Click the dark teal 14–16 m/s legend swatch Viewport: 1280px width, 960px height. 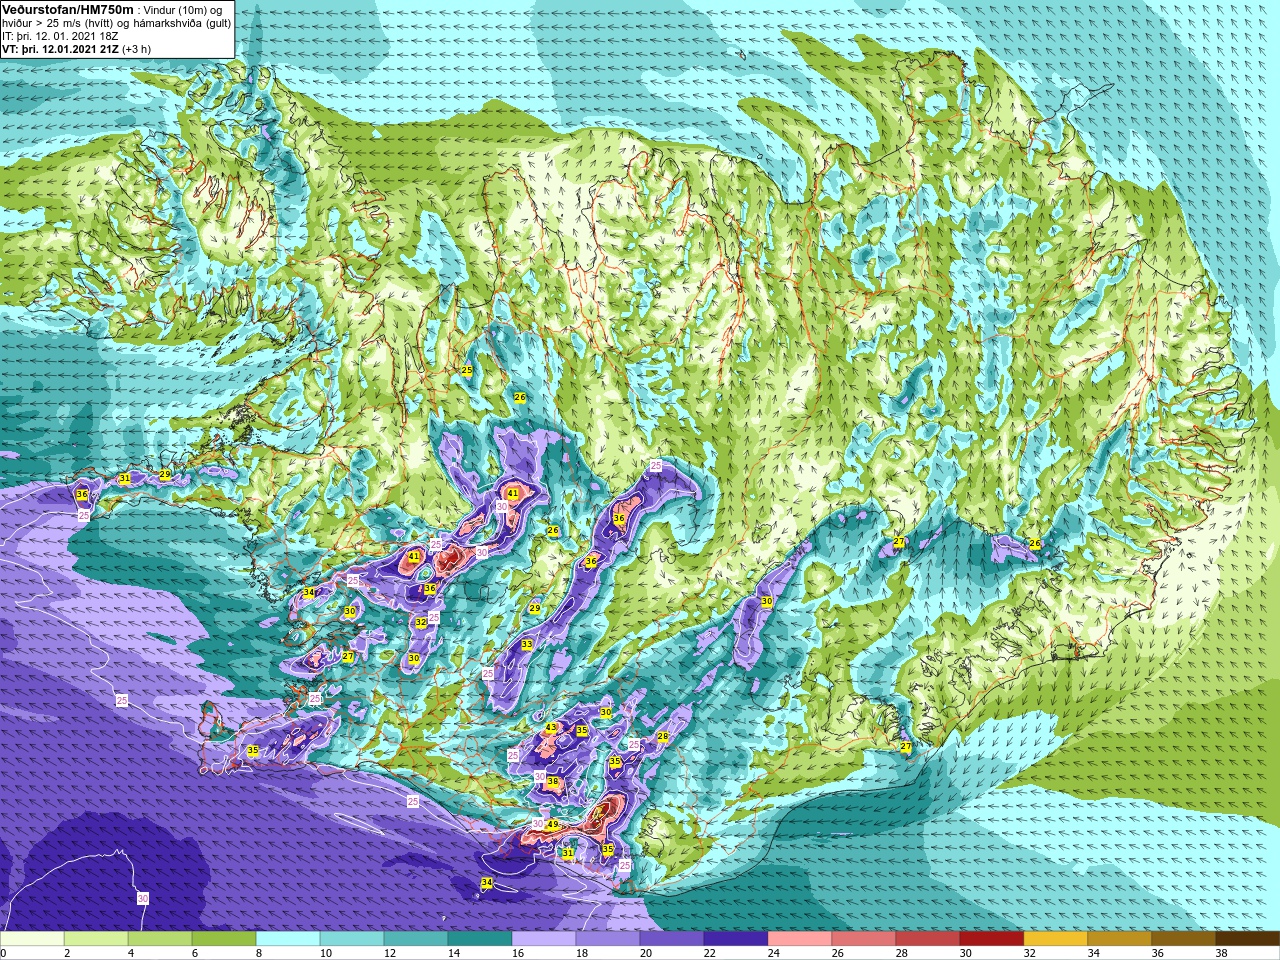click(x=480, y=939)
